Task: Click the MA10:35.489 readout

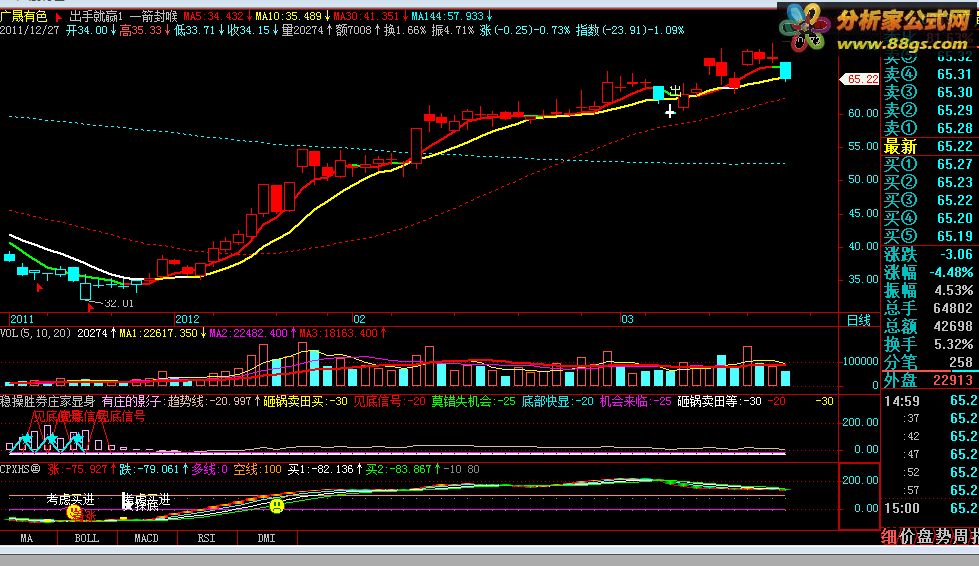Action: (293, 16)
